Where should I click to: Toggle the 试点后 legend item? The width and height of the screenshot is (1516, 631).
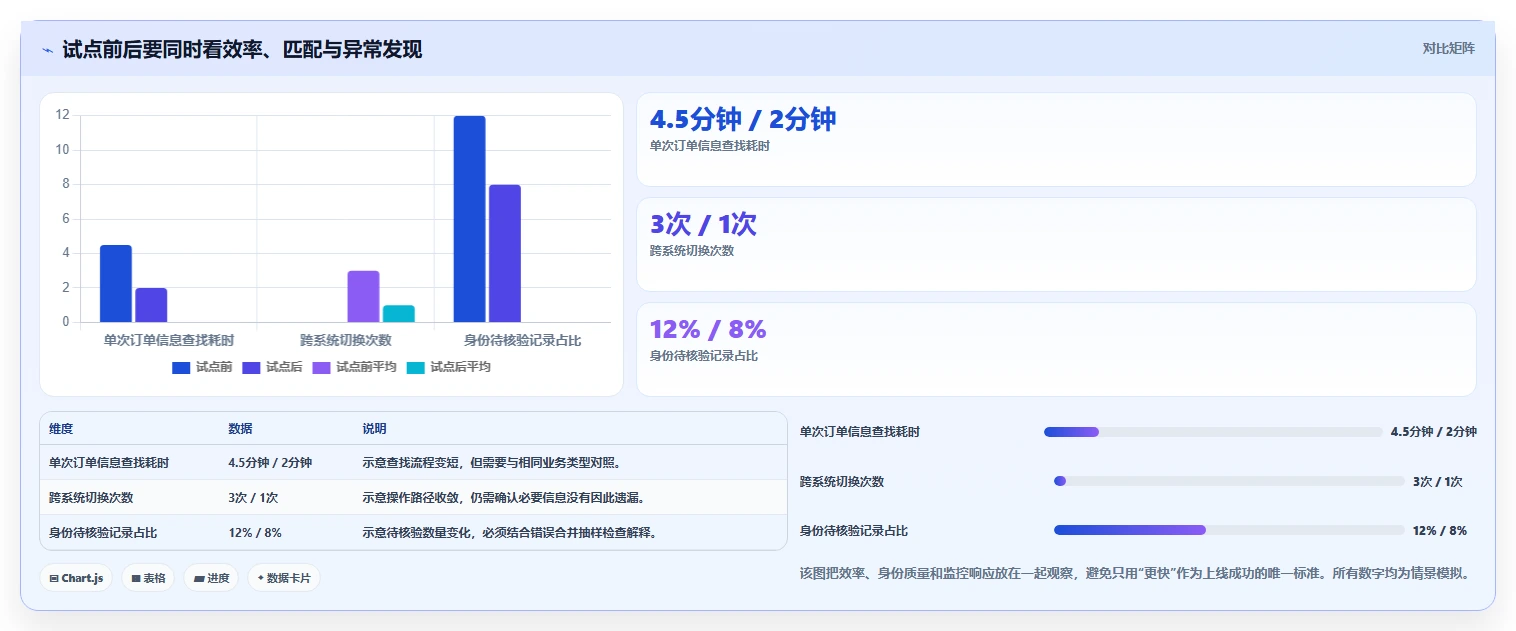pyautogui.click(x=272, y=367)
